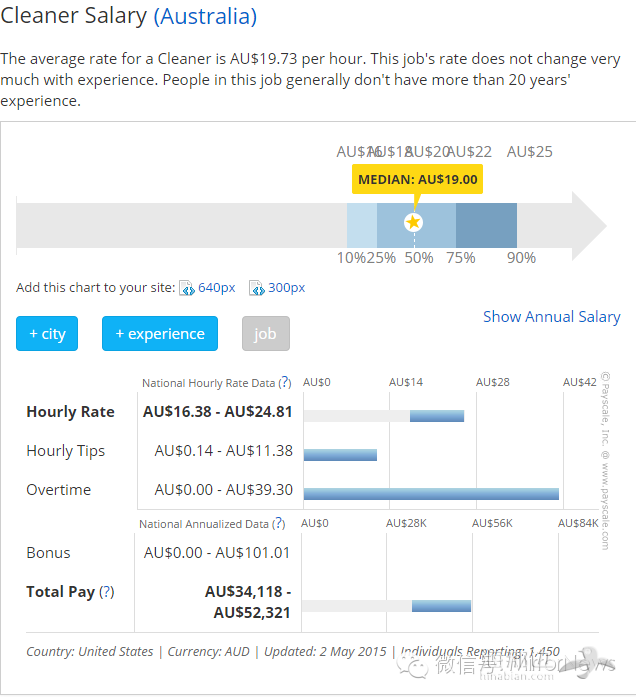Click the Hourly Rate row label
The width and height of the screenshot is (636, 697).
(71, 412)
